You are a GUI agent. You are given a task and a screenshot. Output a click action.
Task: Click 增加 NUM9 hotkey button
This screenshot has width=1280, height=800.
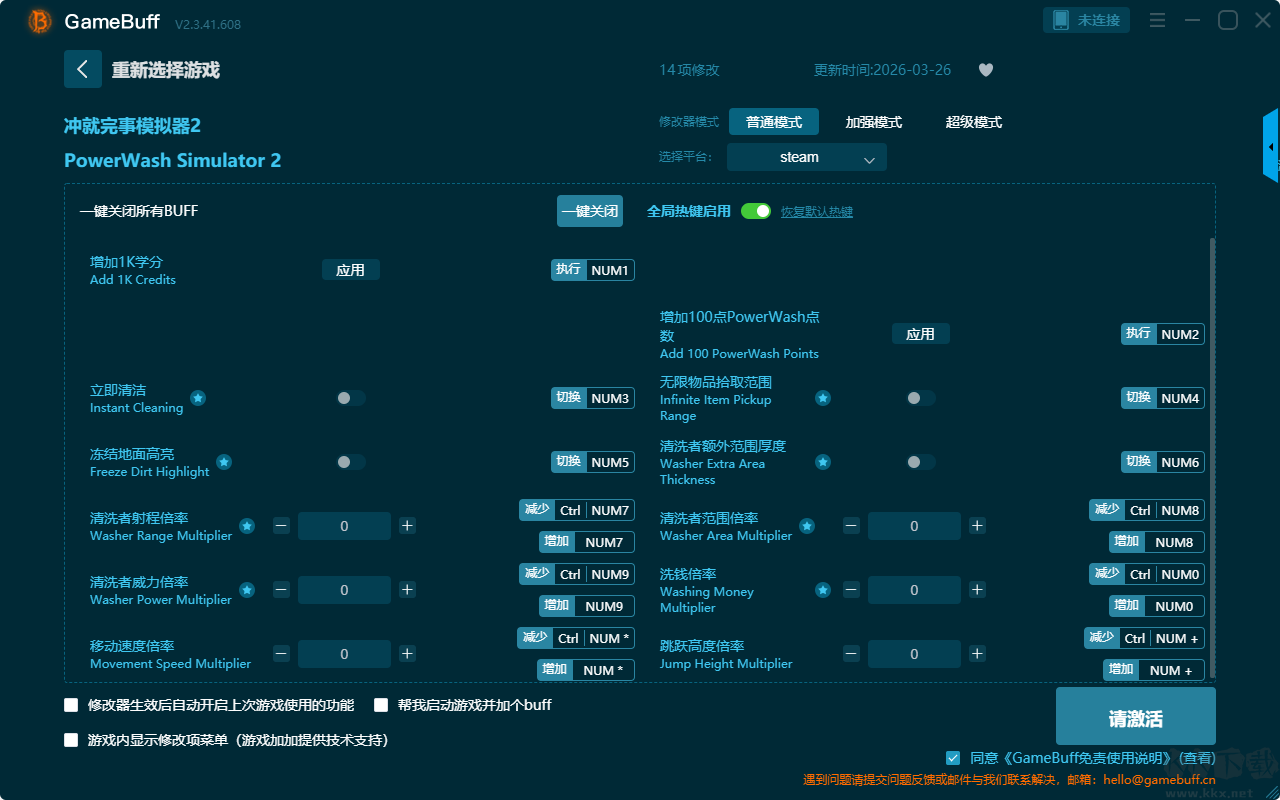[588, 606]
